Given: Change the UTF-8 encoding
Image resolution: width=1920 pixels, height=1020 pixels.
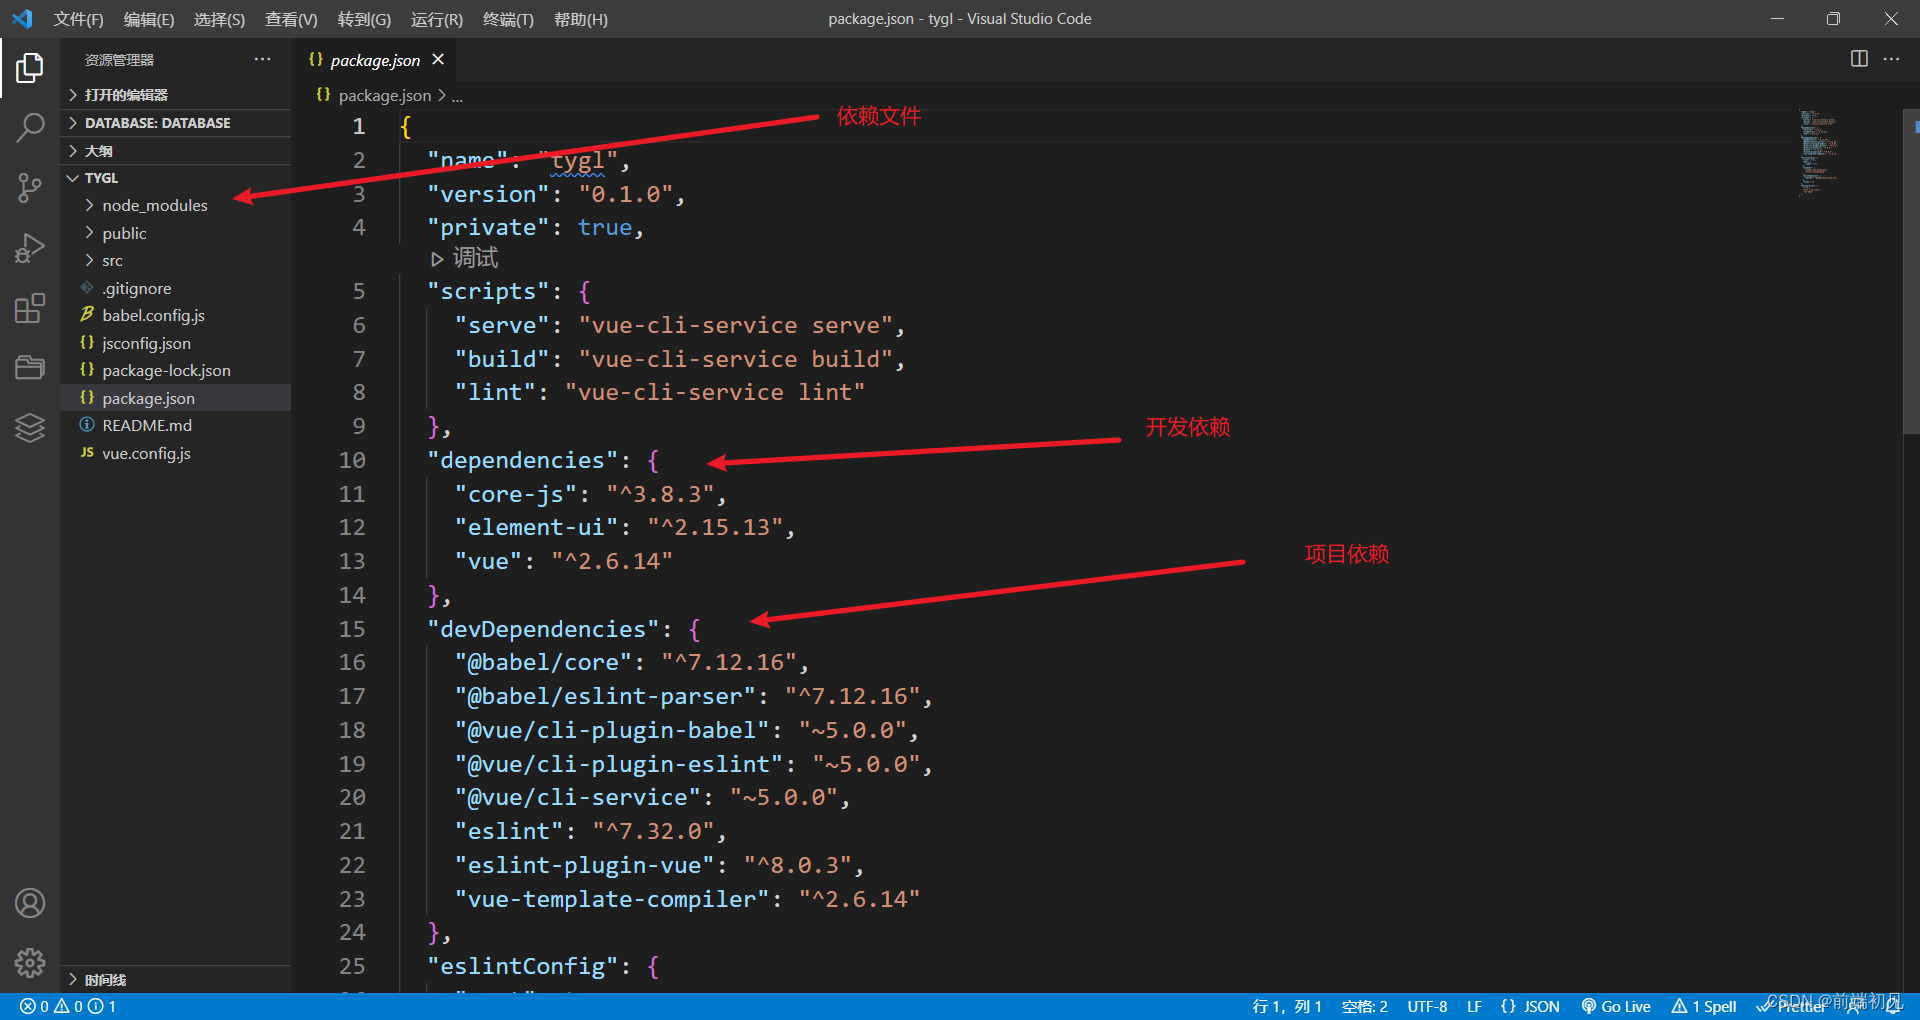Looking at the screenshot, I should click(1427, 1006).
